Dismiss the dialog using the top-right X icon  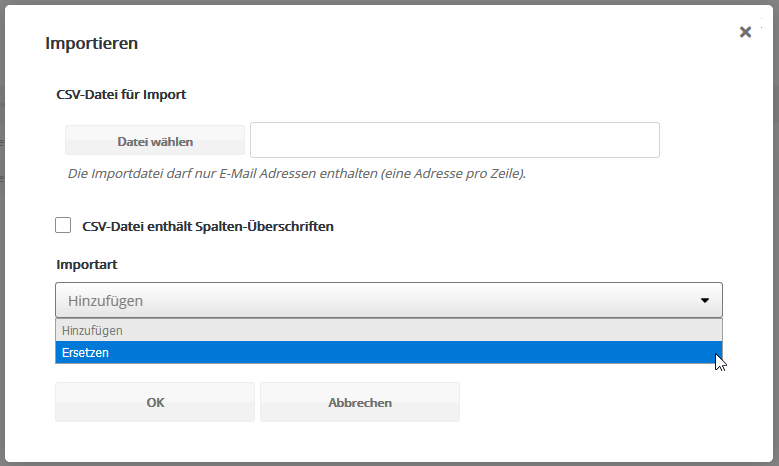tap(745, 32)
